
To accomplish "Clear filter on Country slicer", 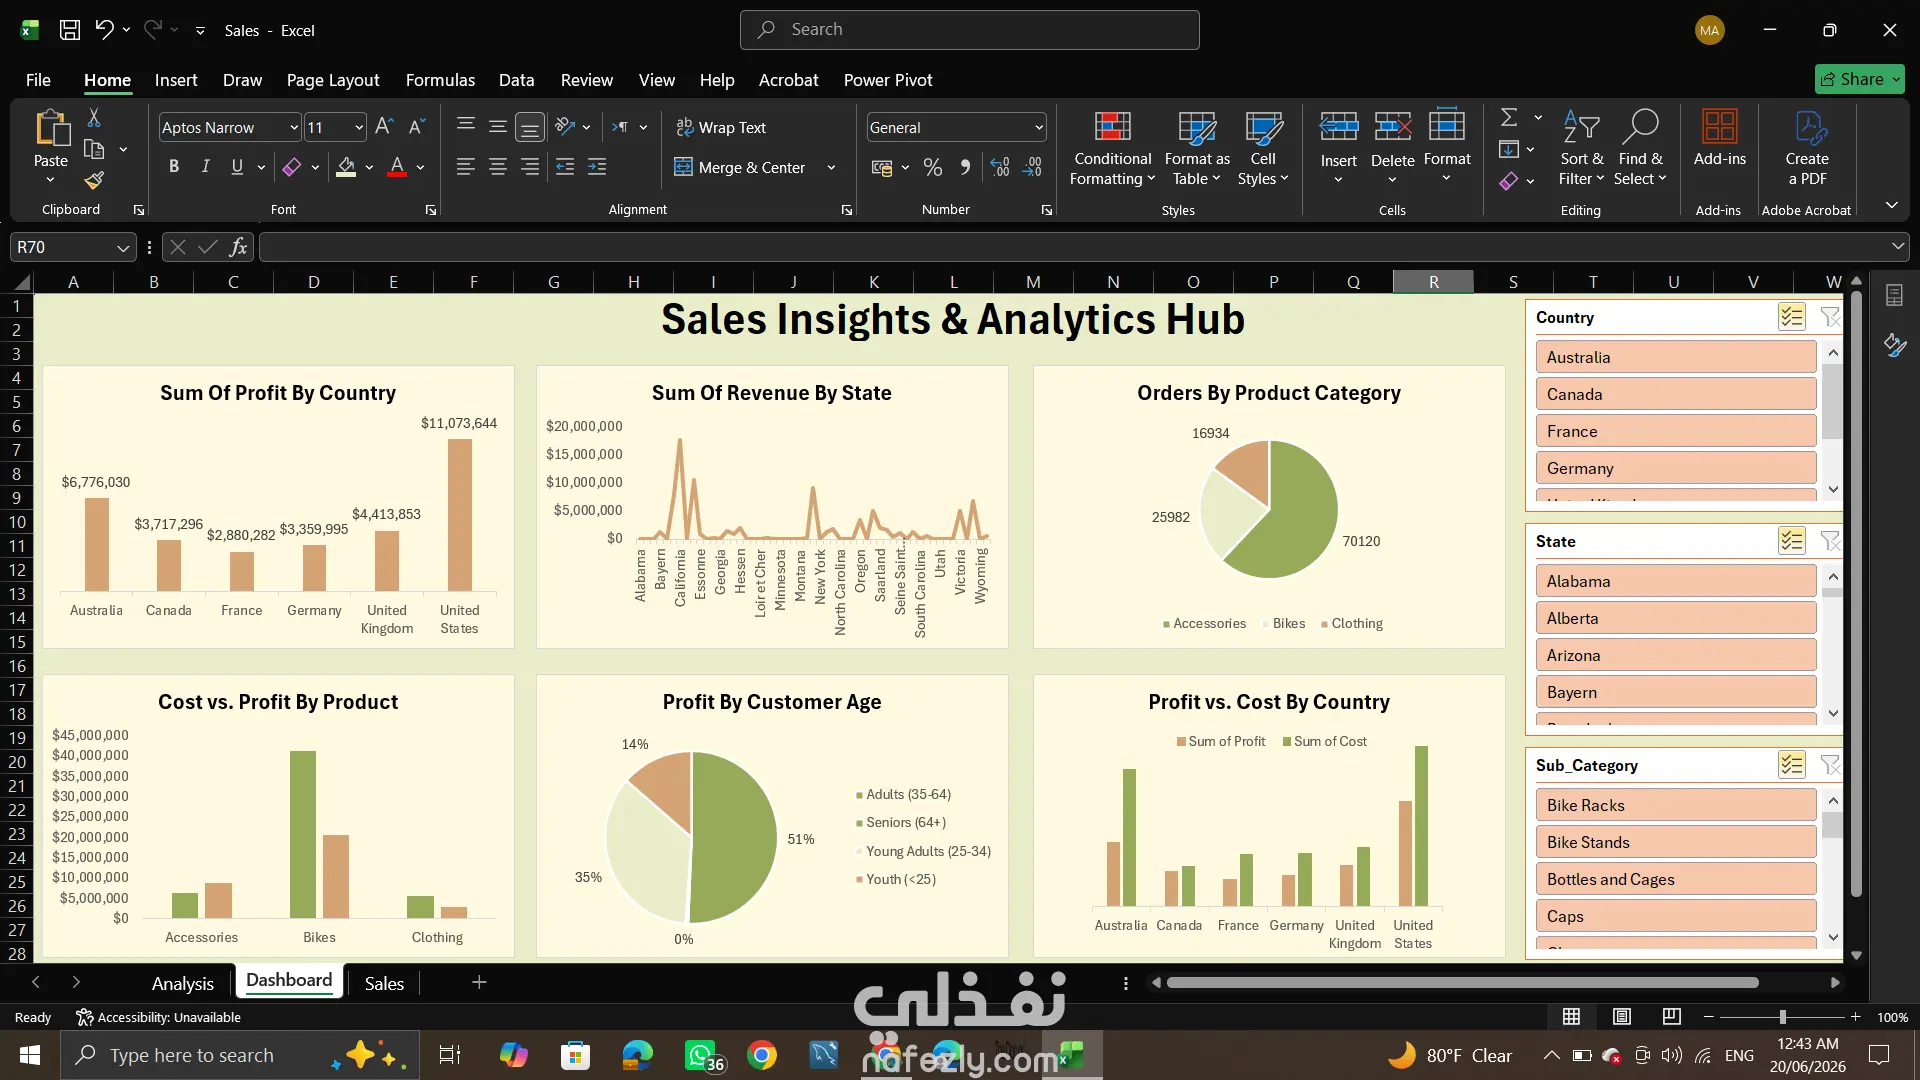I will coord(1830,317).
